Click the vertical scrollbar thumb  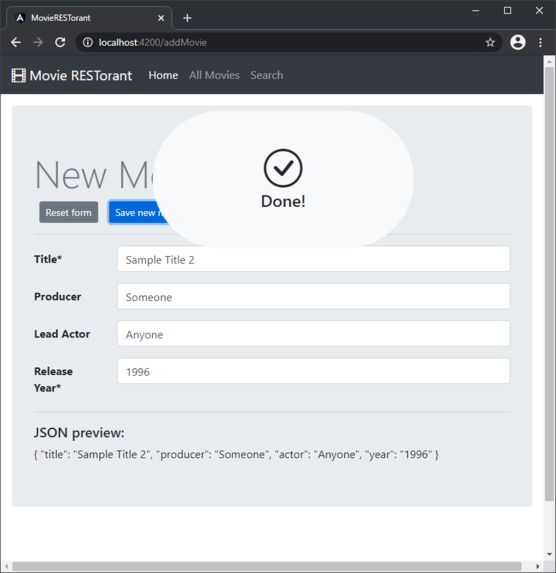(549, 284)
